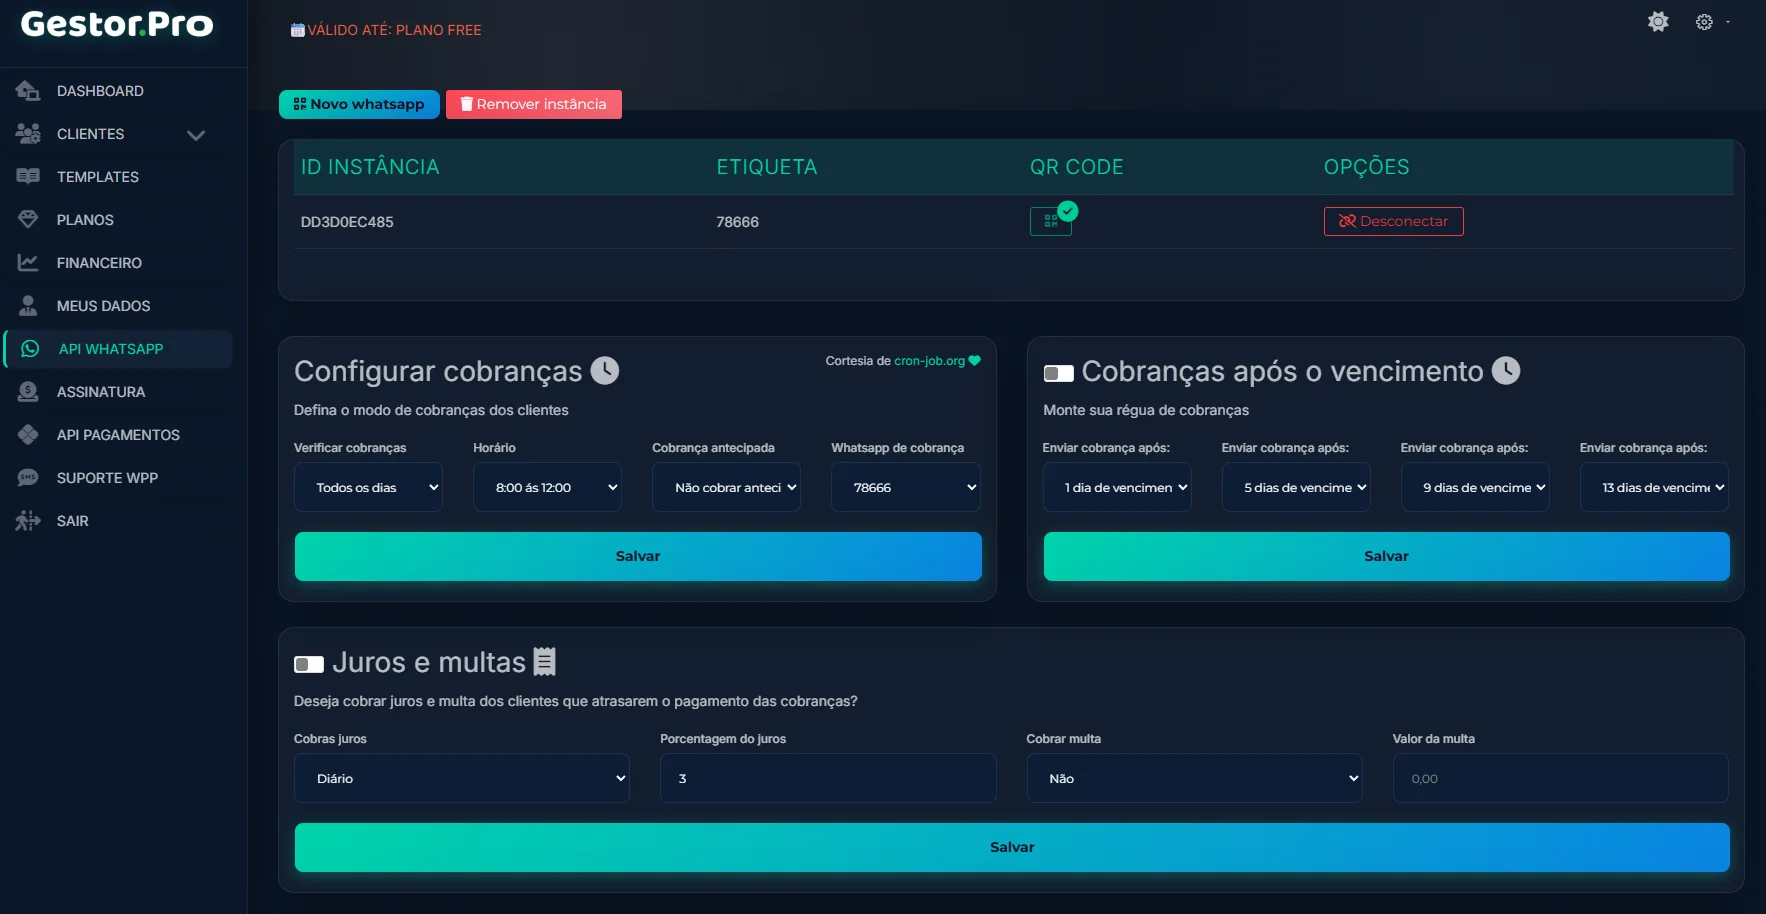Open the Horário dropdown

[547, 488]
